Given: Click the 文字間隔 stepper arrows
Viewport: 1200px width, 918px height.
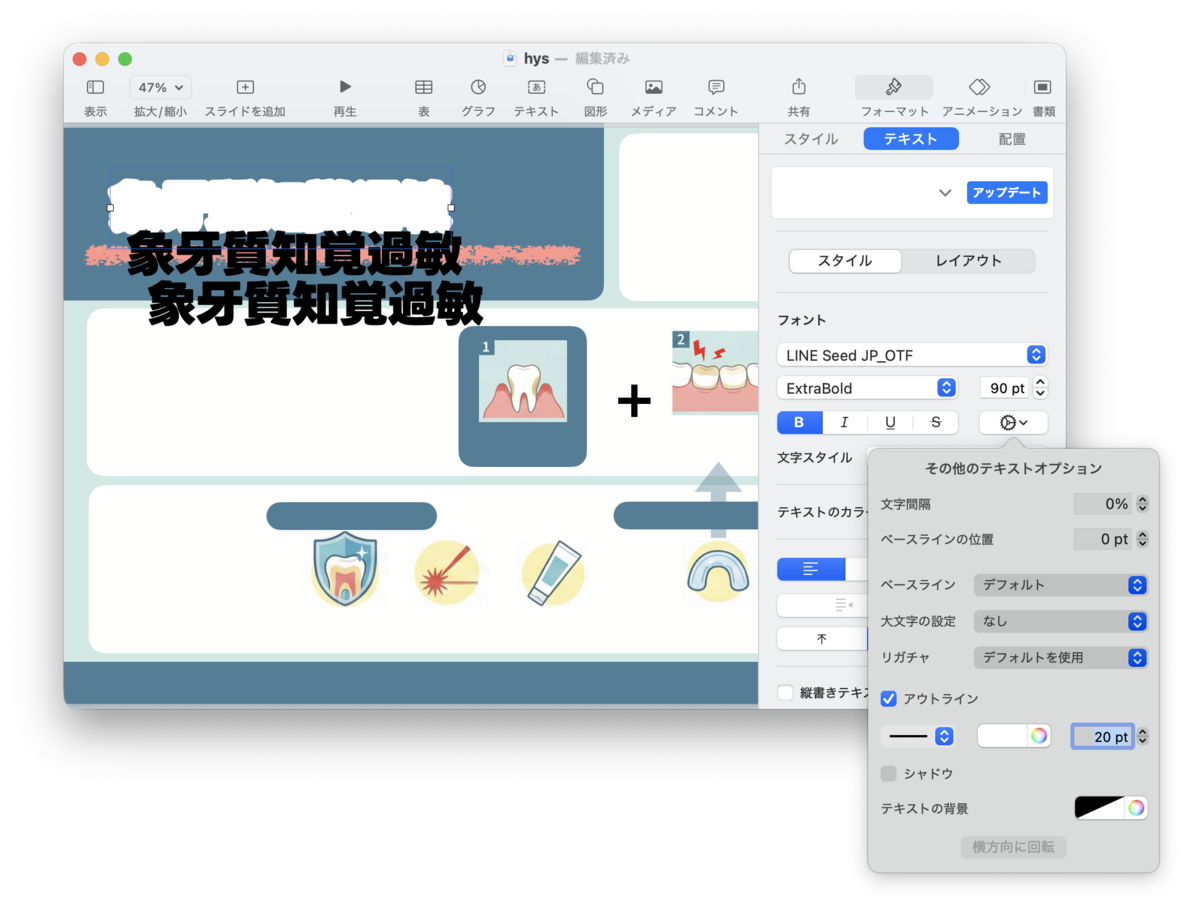Looking at the screenshot, I should pos(1143,504).
